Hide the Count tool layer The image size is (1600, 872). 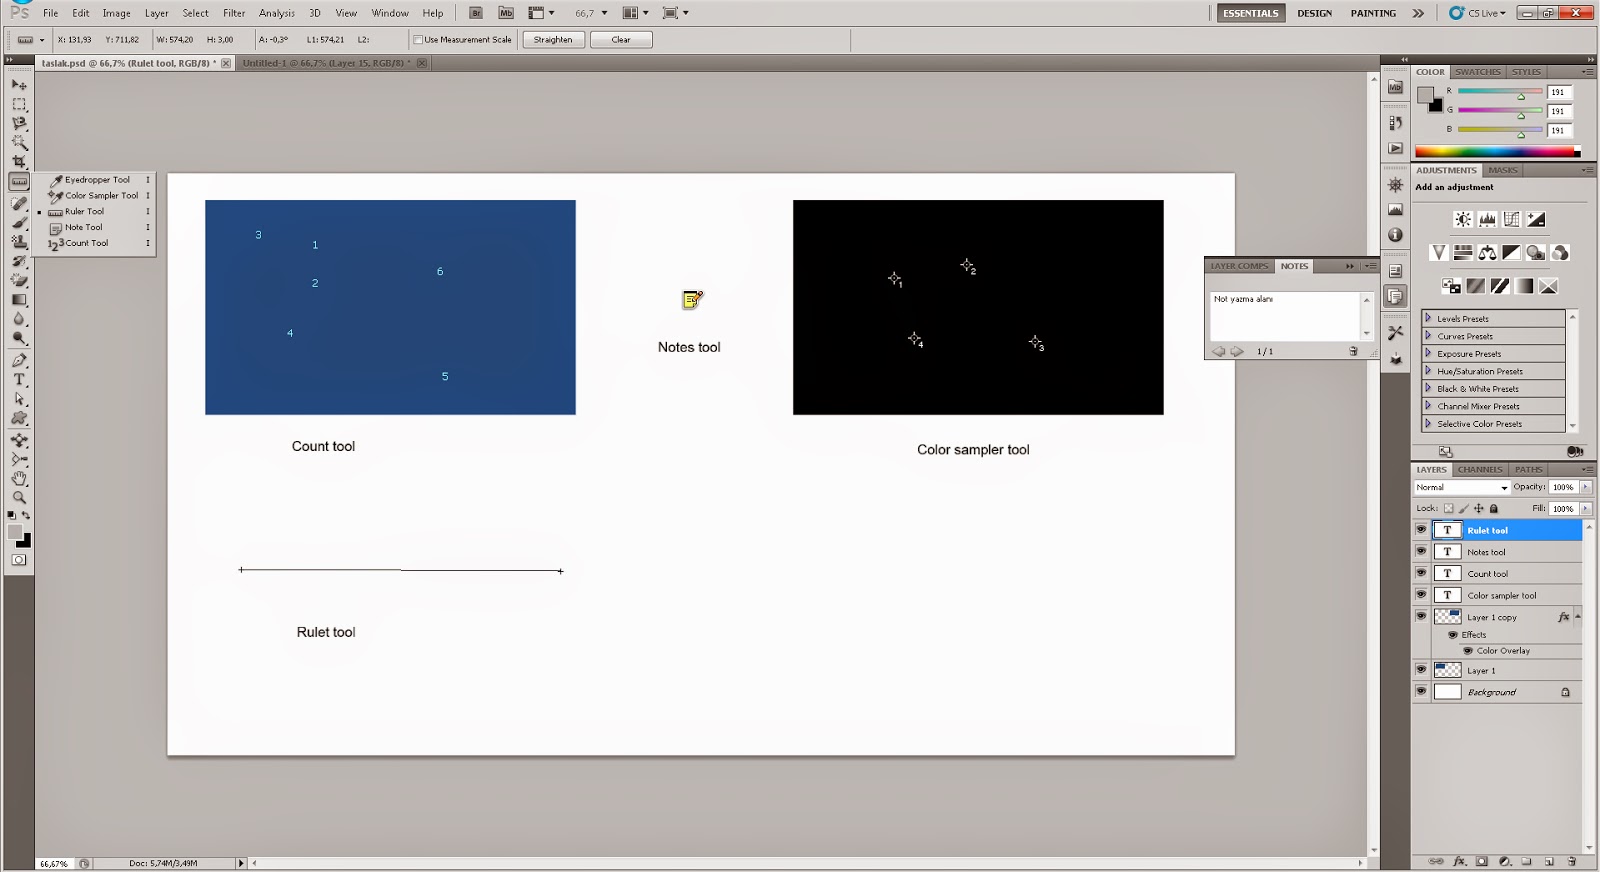[1421, 573]
